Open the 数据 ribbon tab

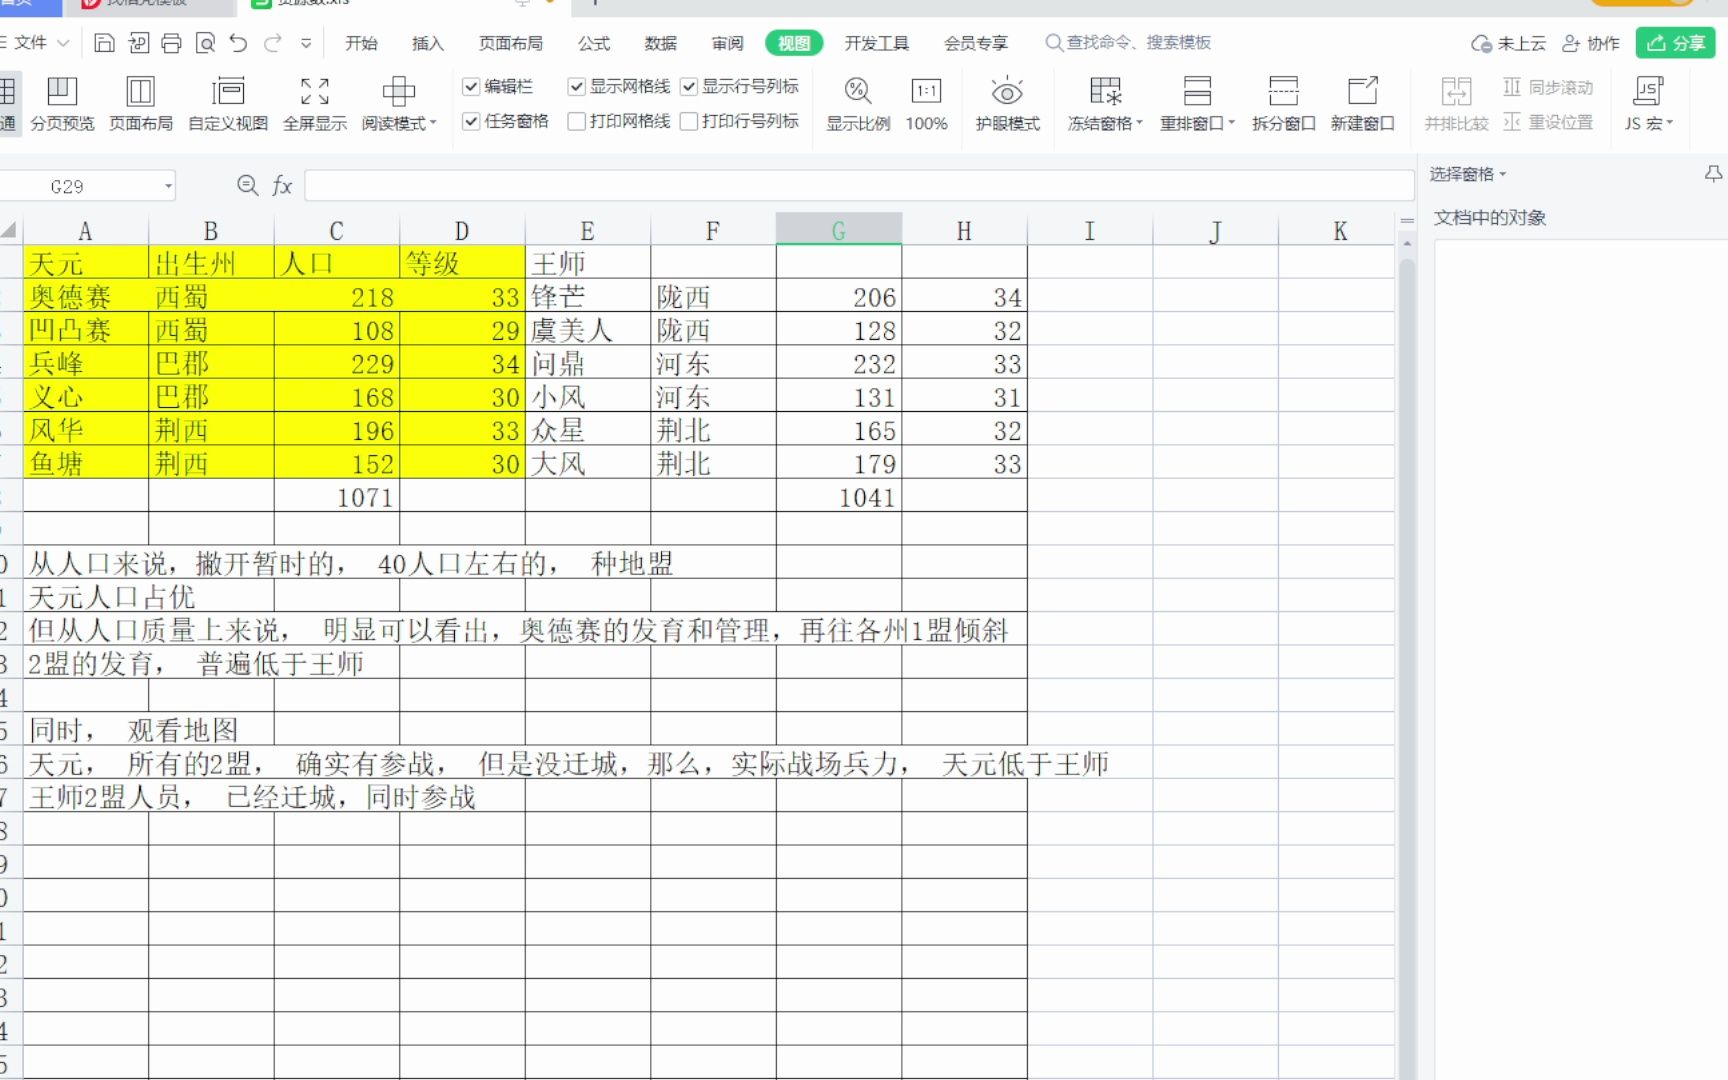click(x=660, y=43)
